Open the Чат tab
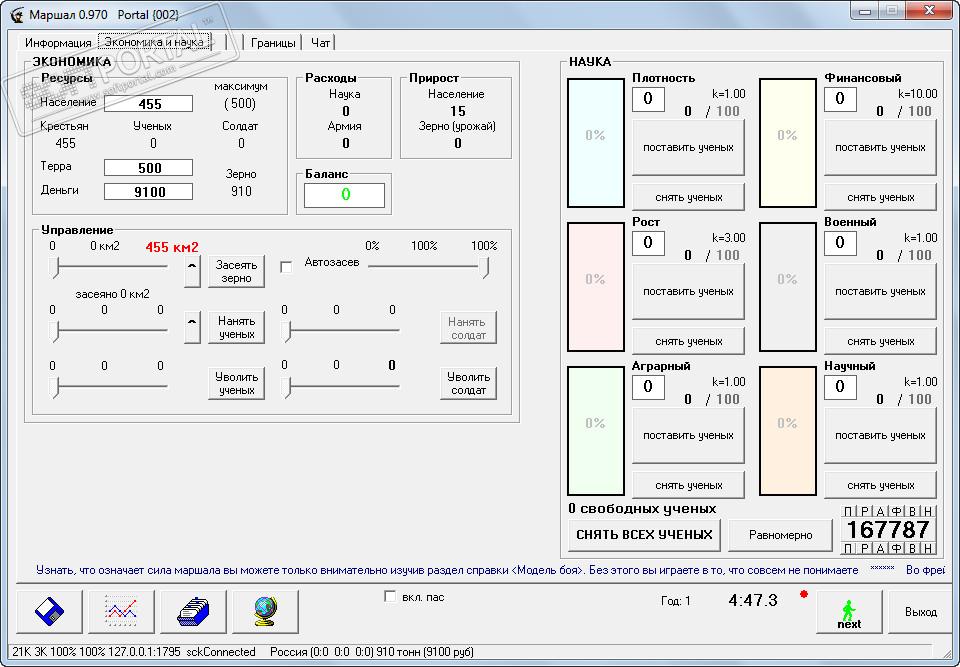The height and width of the screenshot is (667, 960). [320, 43]
